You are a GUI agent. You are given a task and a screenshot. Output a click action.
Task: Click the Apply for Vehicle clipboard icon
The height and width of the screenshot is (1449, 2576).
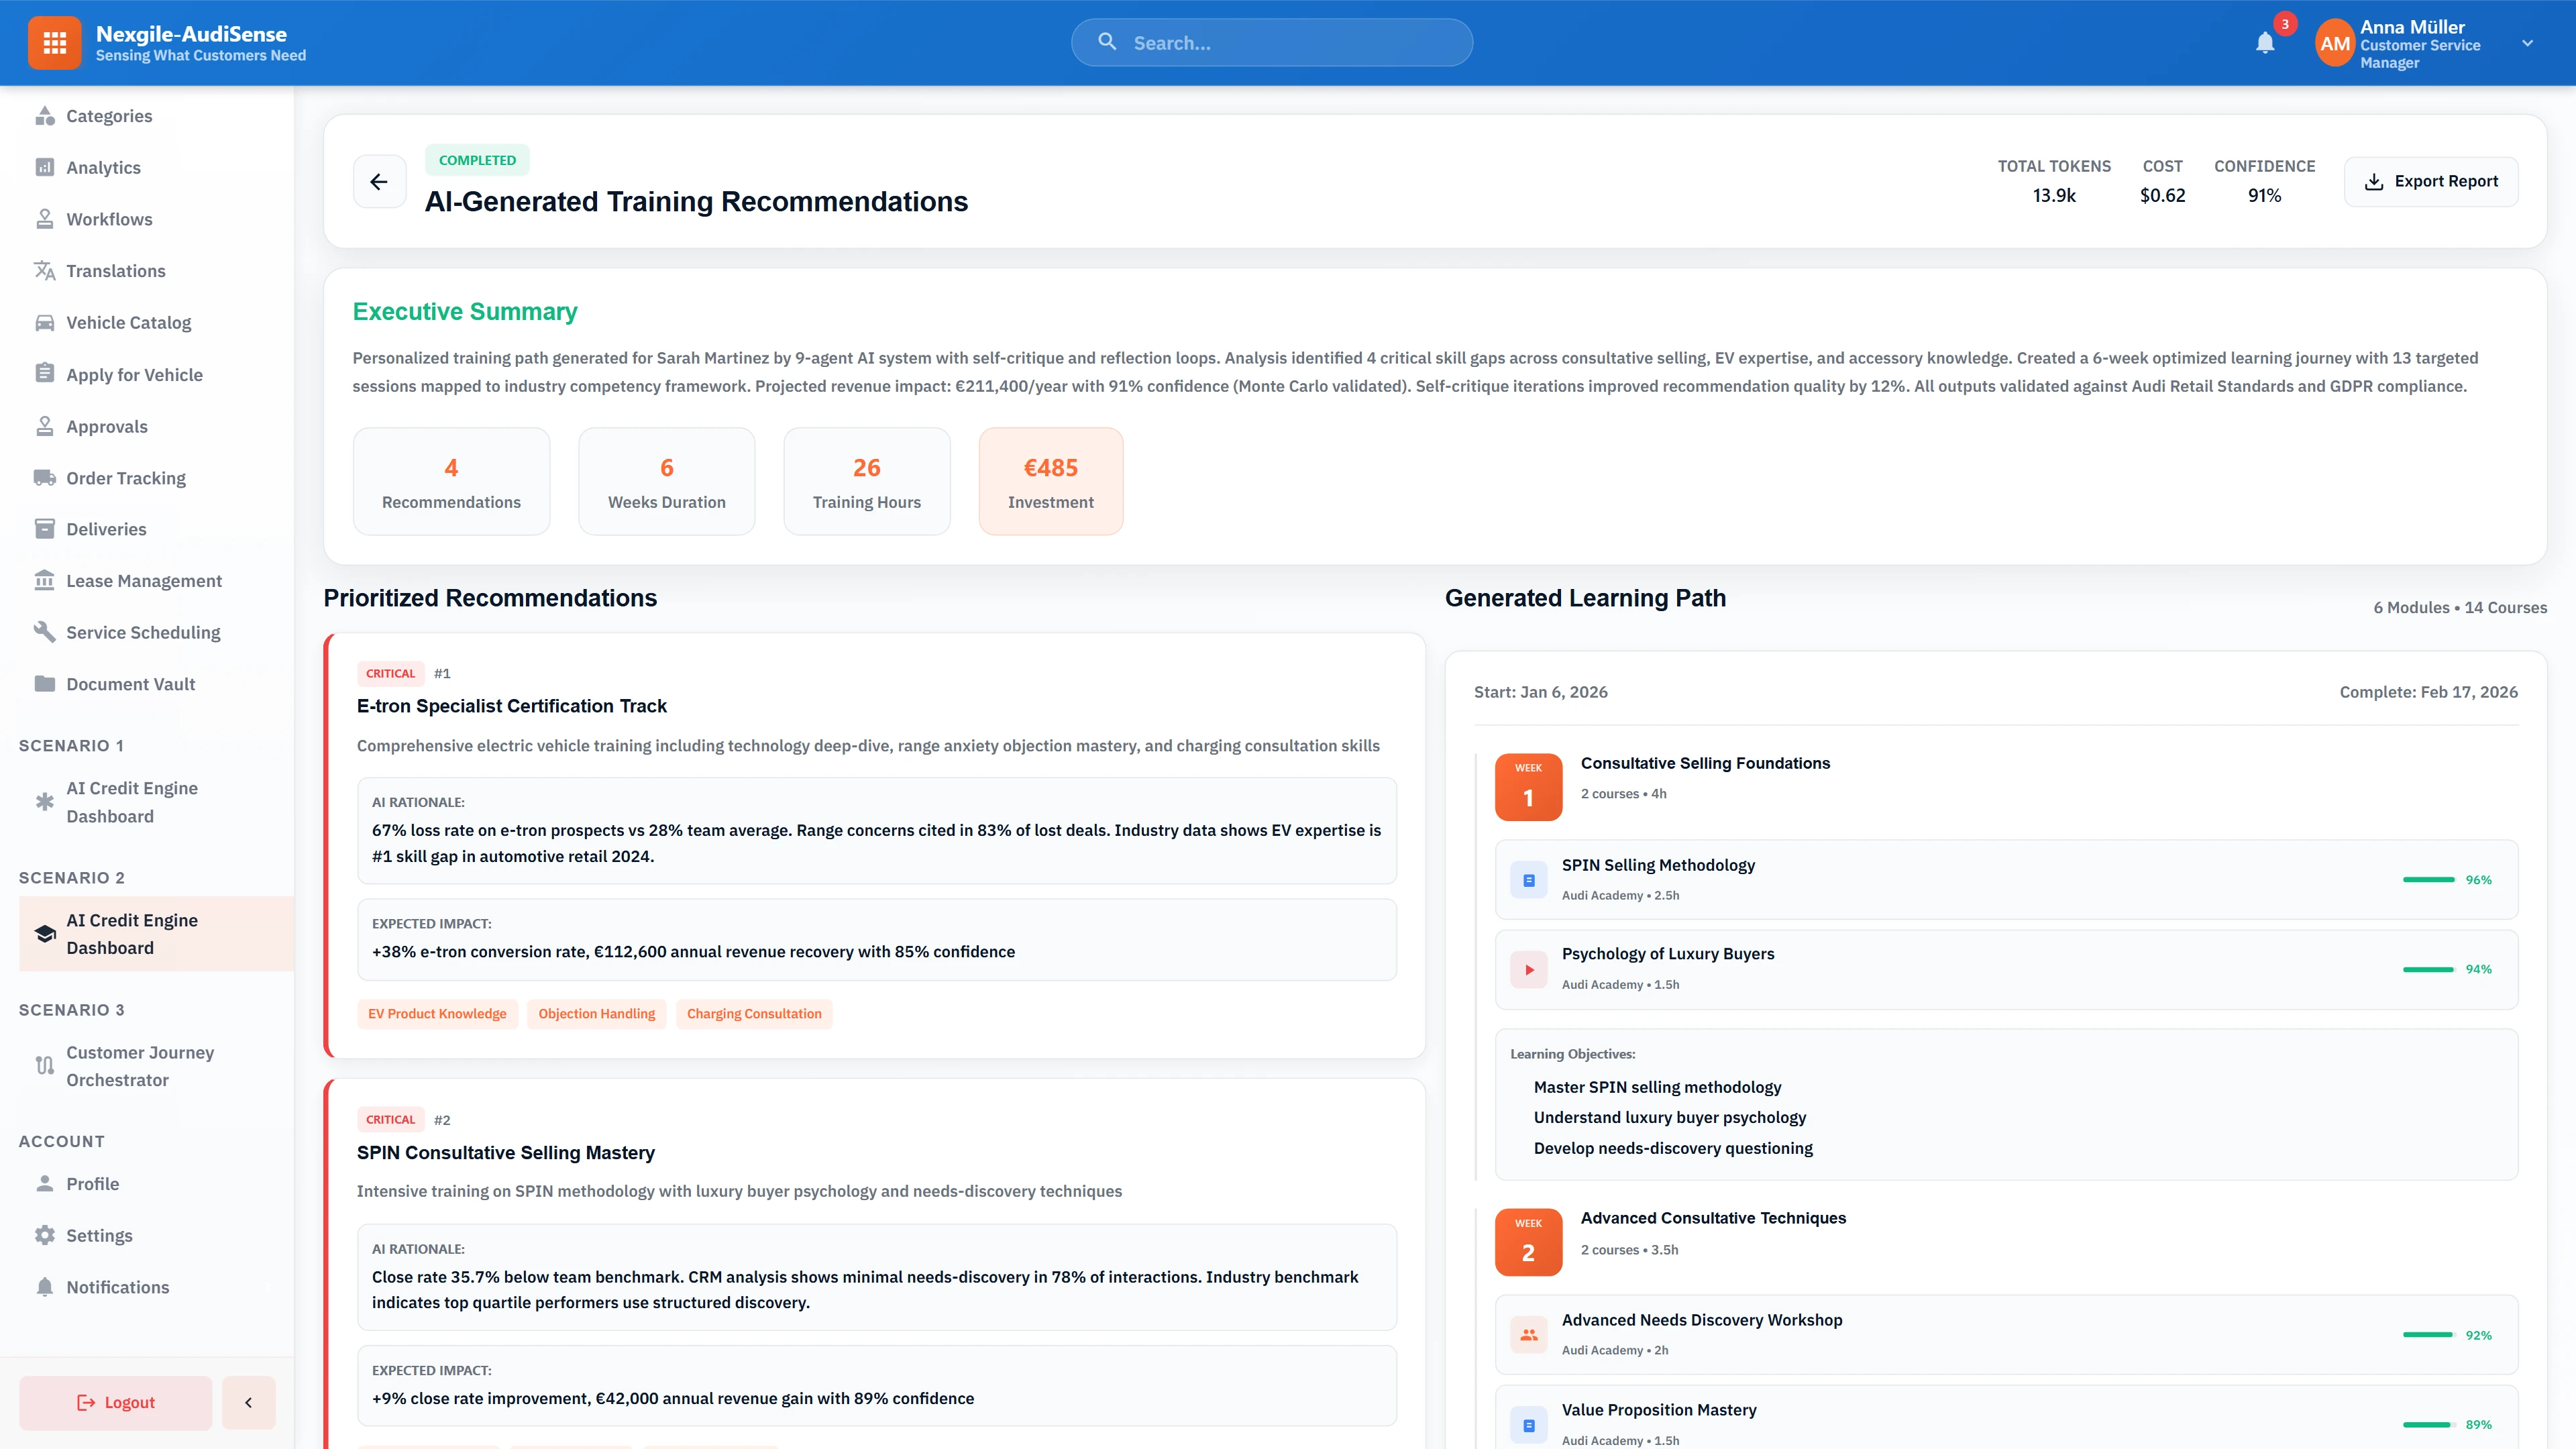[45, 374]
